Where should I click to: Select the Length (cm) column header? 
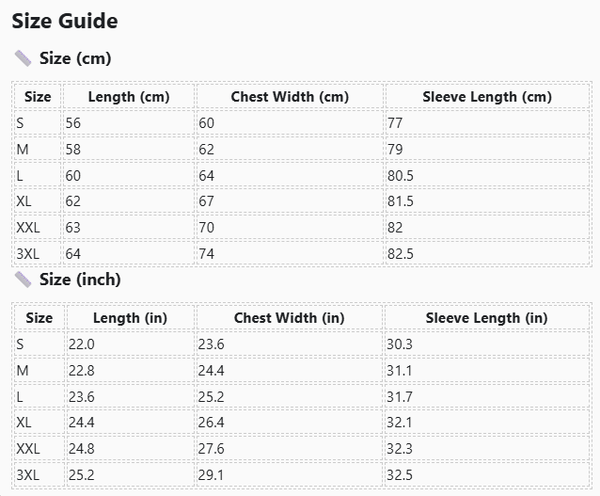[128, 97]
